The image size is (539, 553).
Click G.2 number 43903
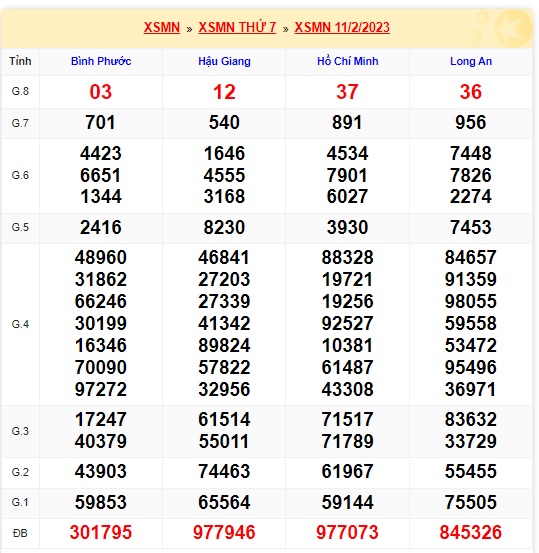101,472
